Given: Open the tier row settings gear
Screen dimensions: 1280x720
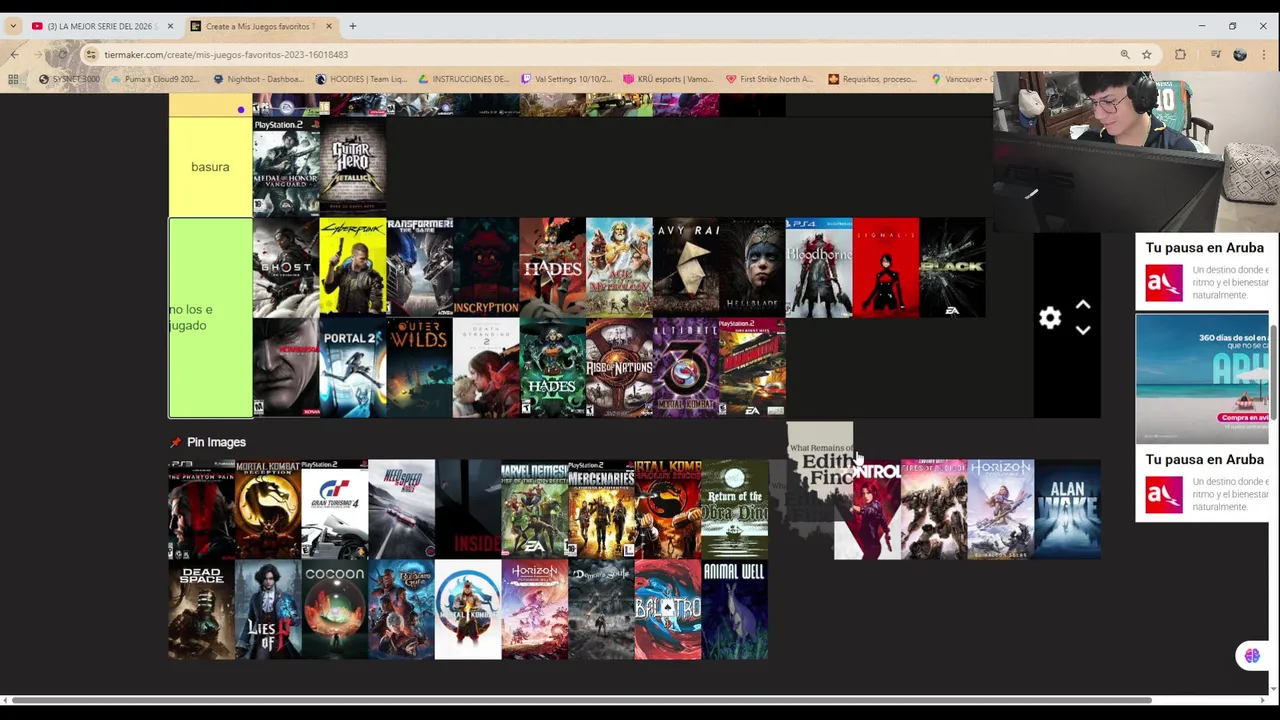Looking at the screenshot, I should click(x=1049, y=318).
